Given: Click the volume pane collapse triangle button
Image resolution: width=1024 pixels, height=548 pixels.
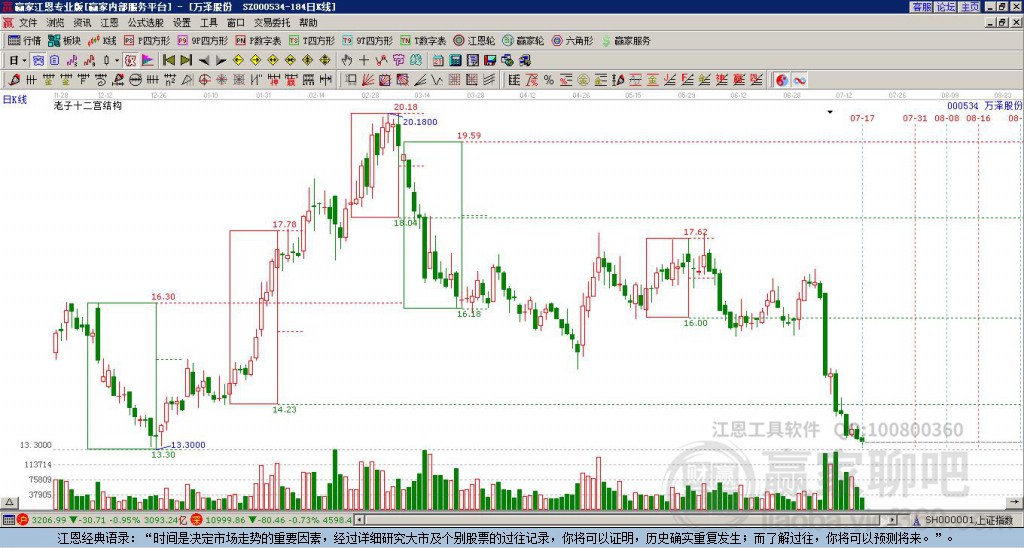Looking at the screenshot, I should click(8, 502).
